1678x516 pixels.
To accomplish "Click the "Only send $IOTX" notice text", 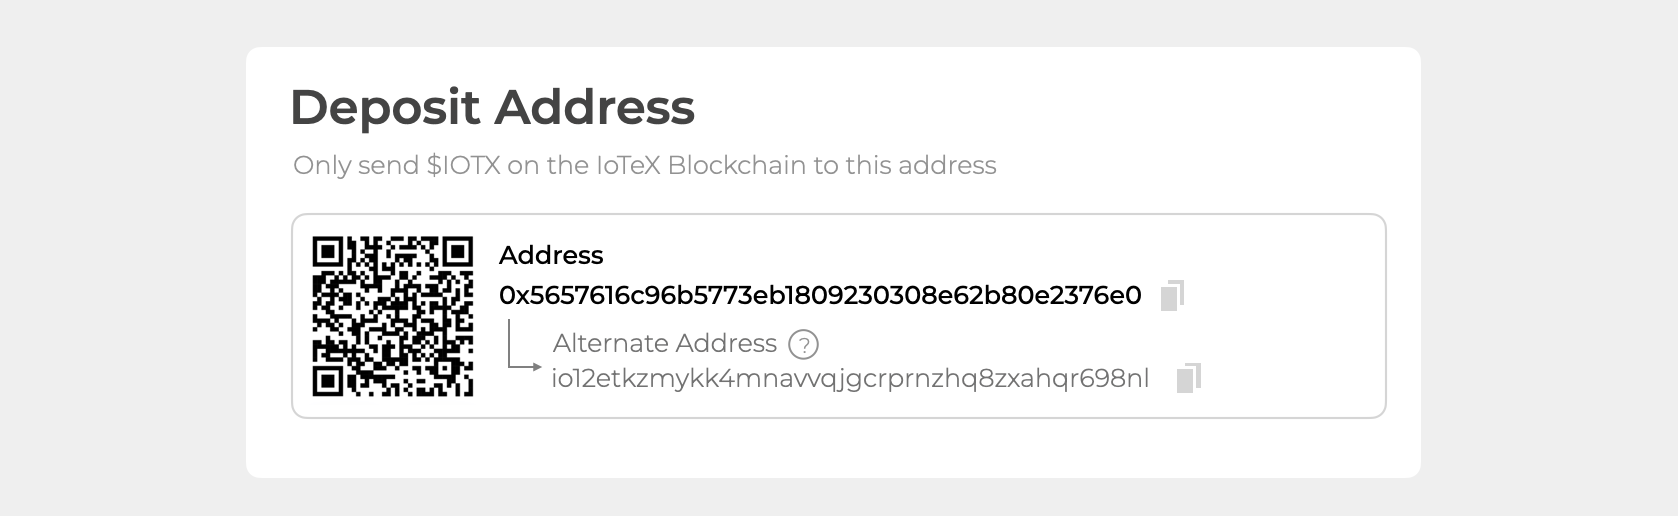I will [x=644, y=166].
